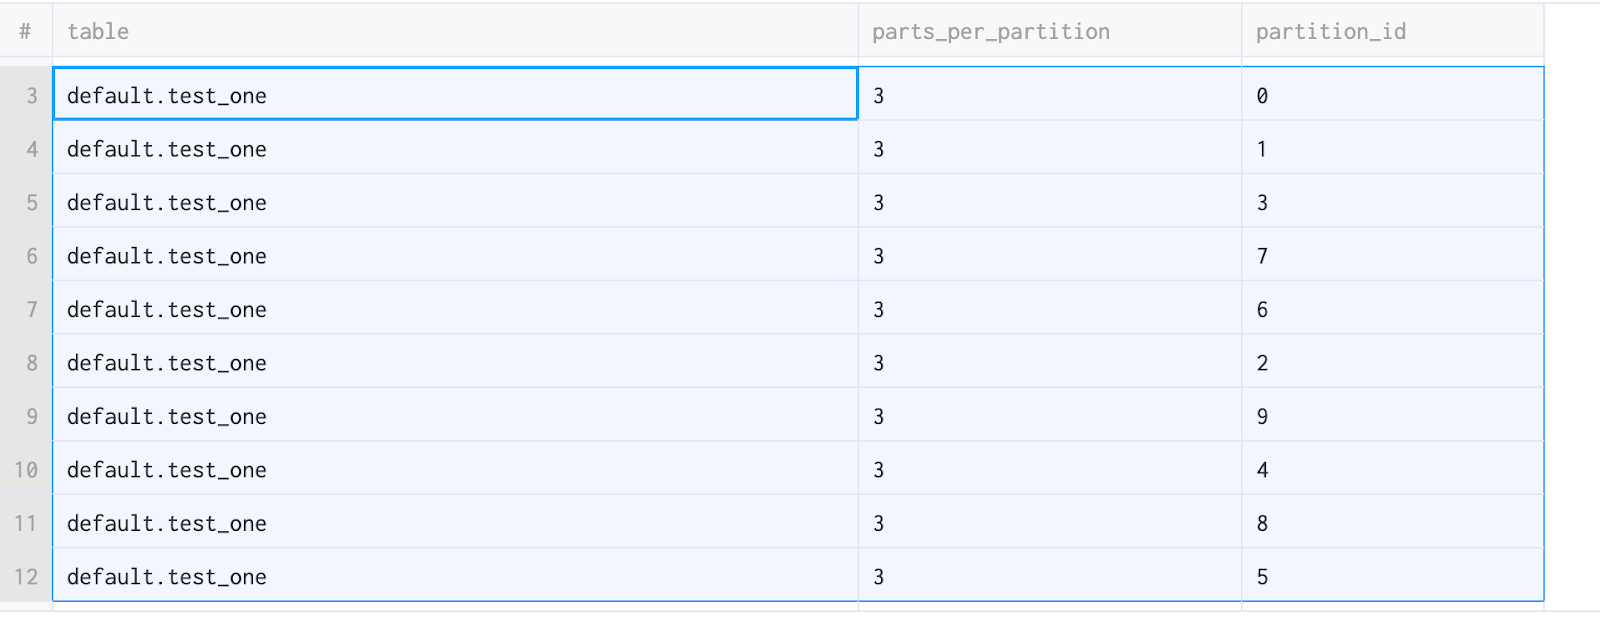Viewport: 1600px width, 617px height.
Task: Click the partition_id cell showing 7
Action: point(1392,256)
